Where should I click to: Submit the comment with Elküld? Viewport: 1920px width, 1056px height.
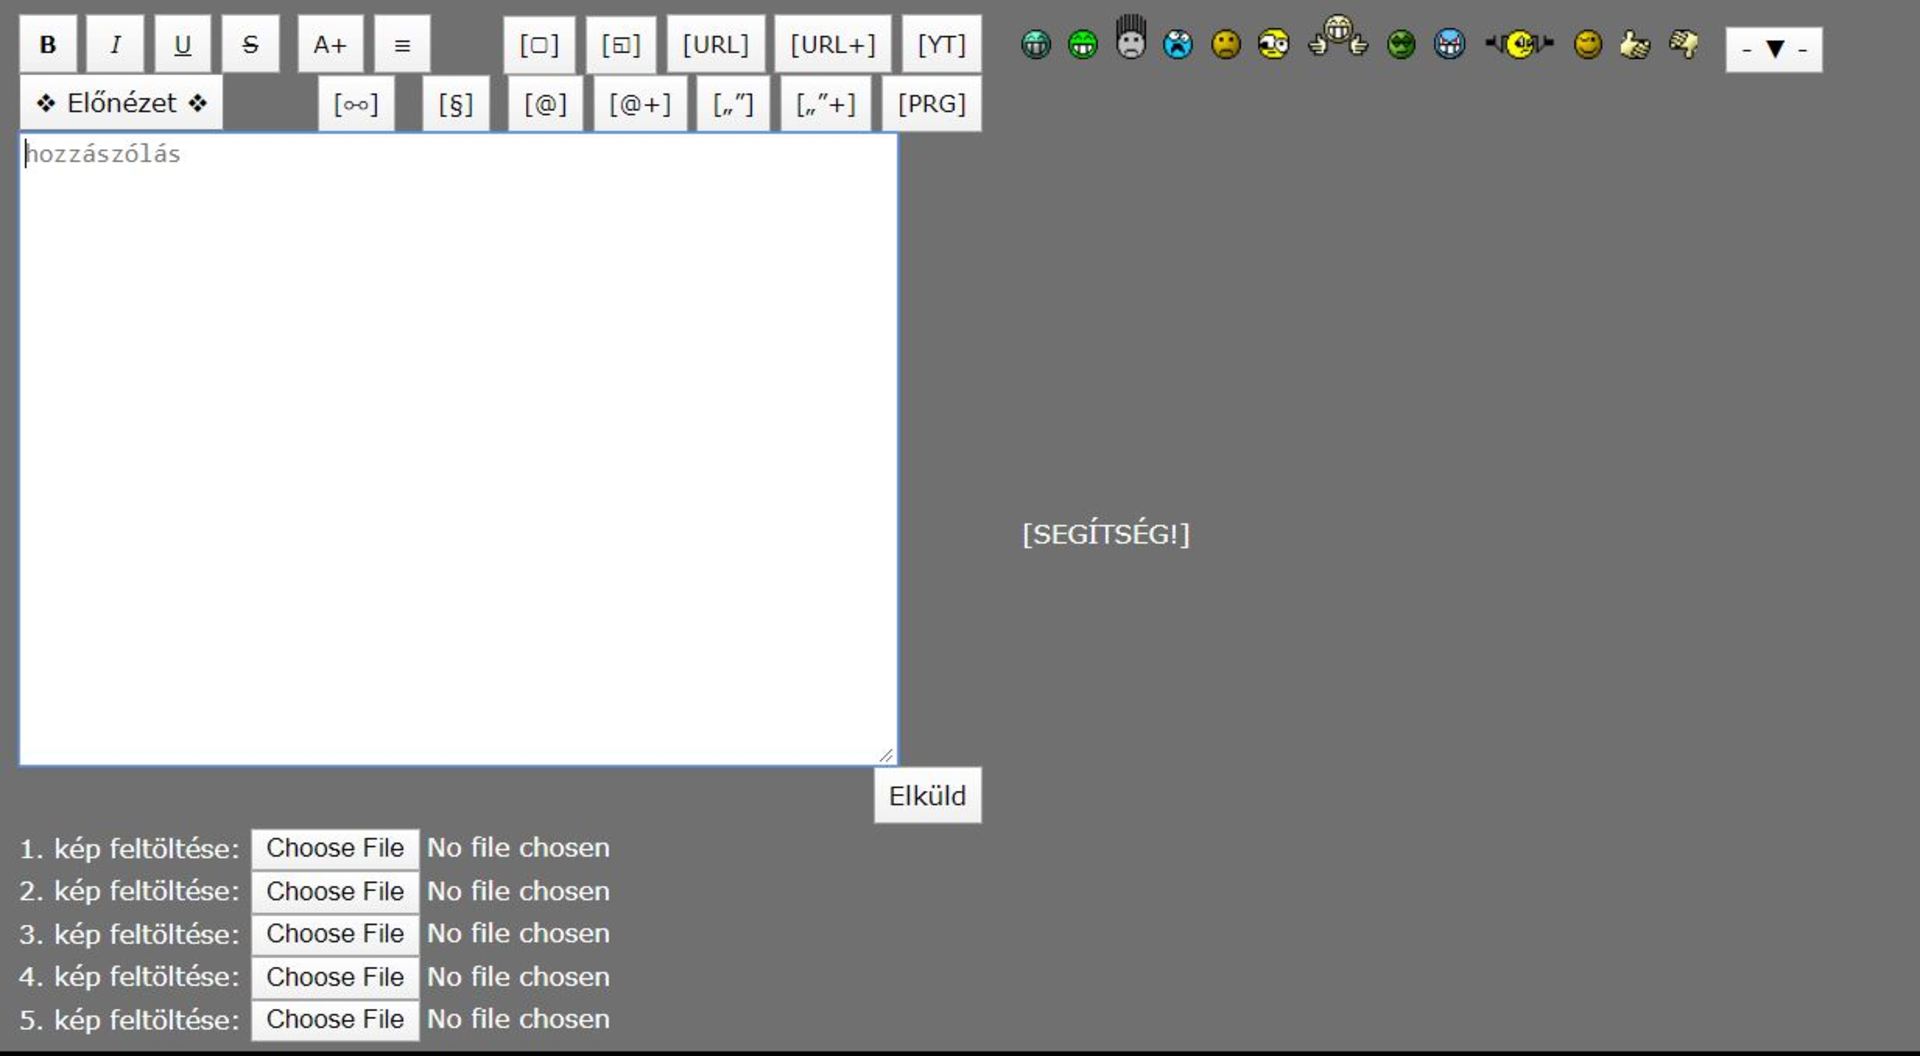[927, 796]
